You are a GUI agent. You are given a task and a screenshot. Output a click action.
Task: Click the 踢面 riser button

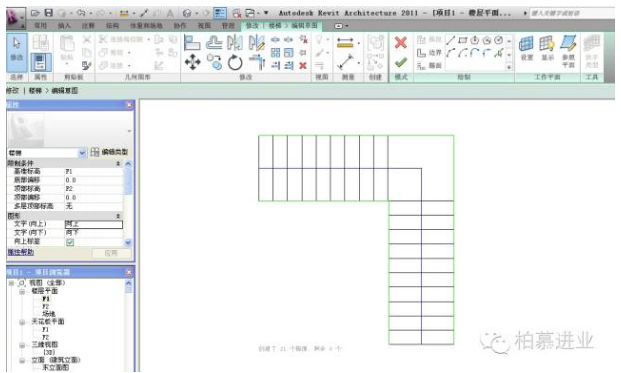coord(429,65)
